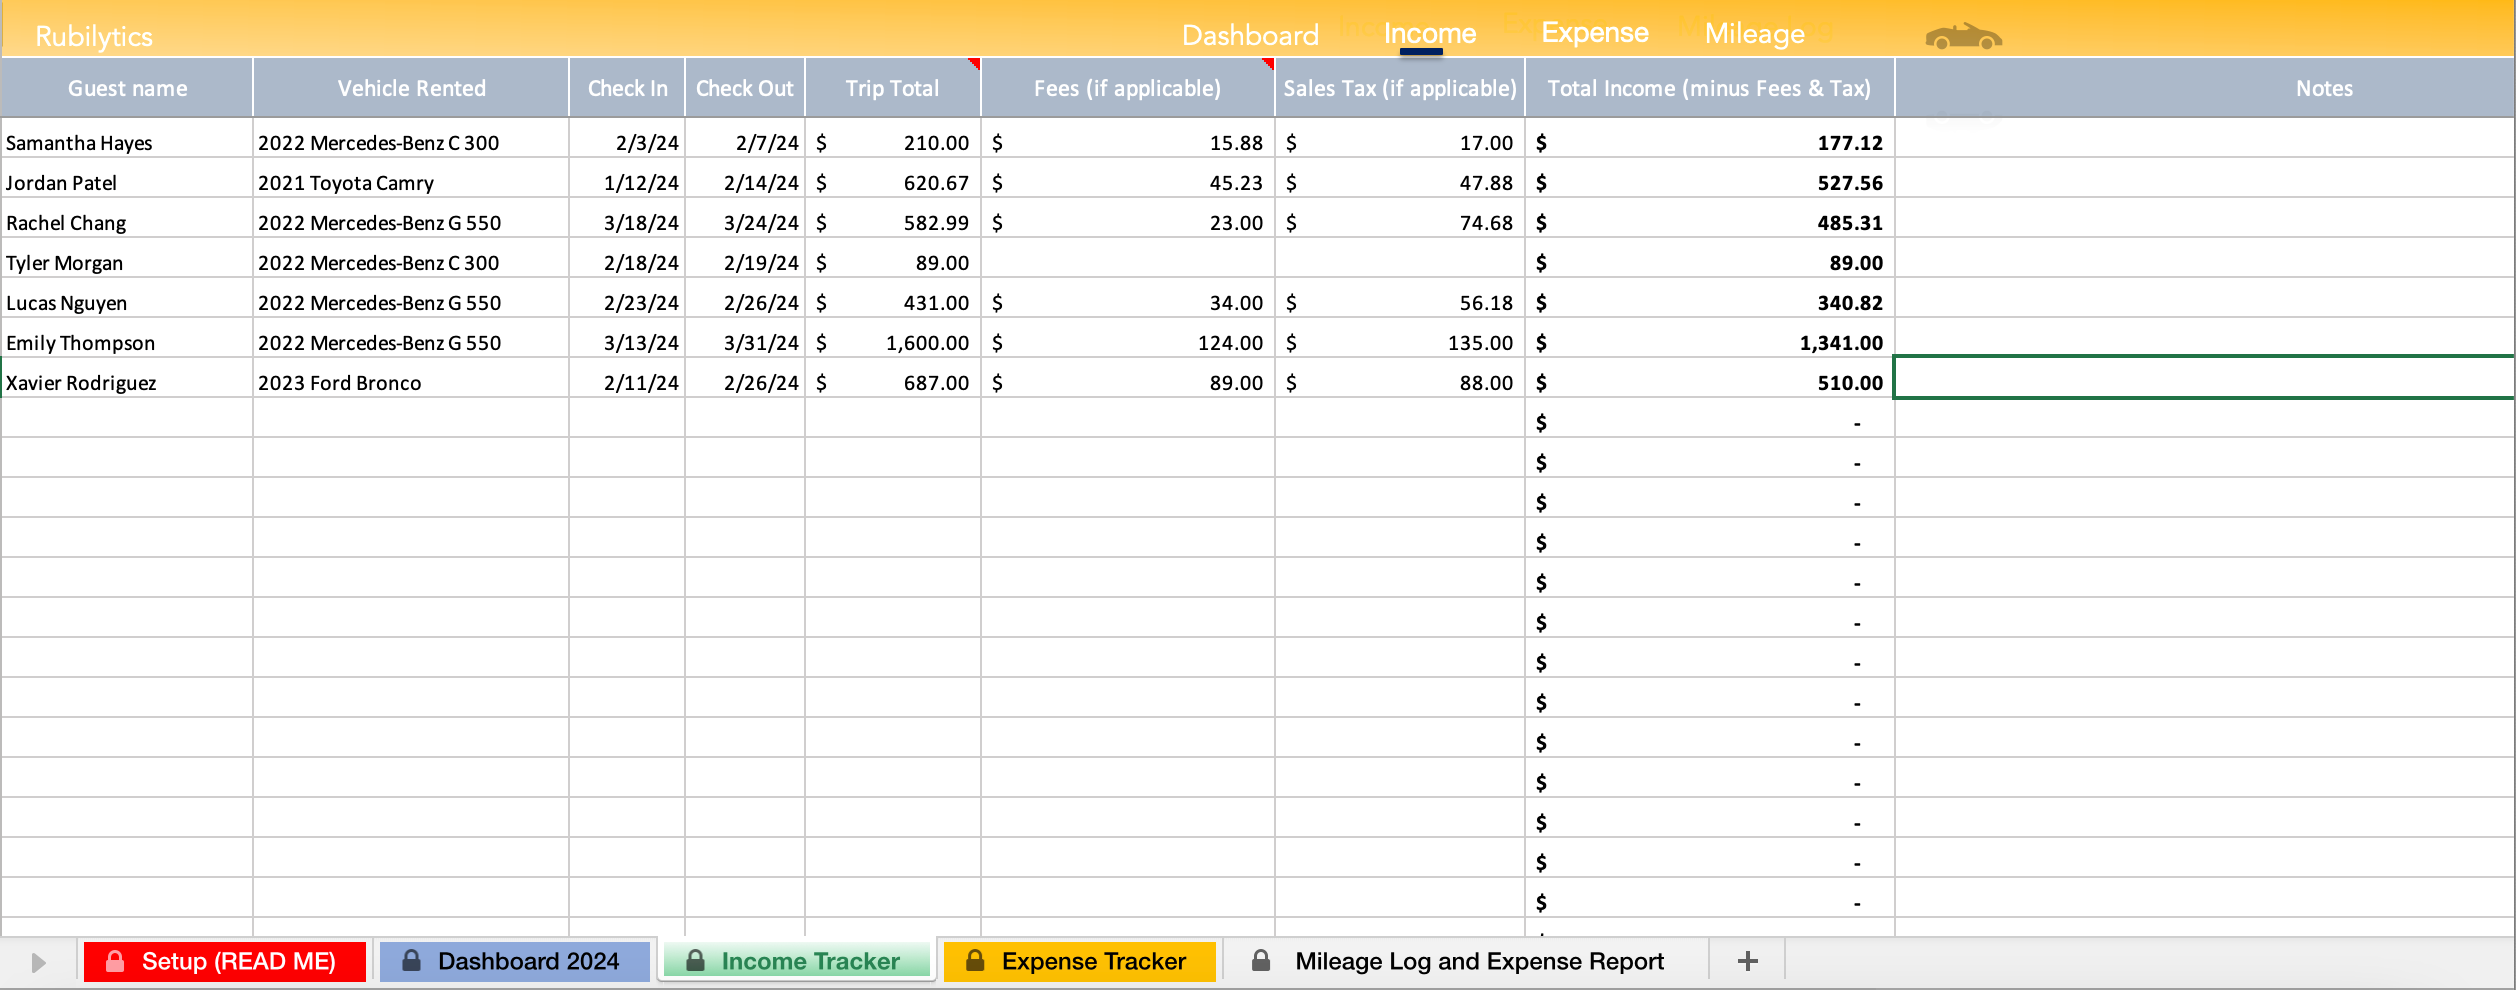
Task: Click the Rubilytics logo text
Action: (x=94, y=36)
